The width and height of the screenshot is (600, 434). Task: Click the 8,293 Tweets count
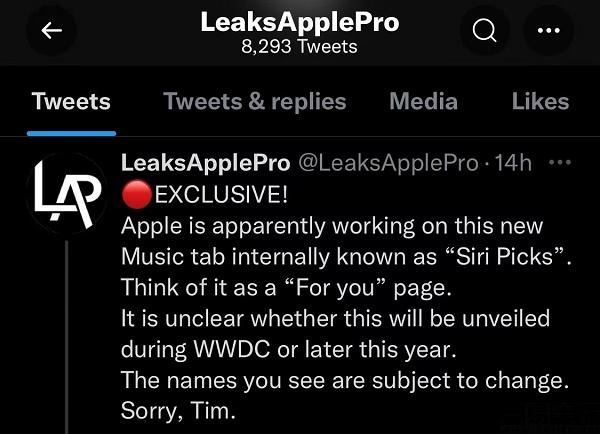pyautogui.click(x=299, y=47)
